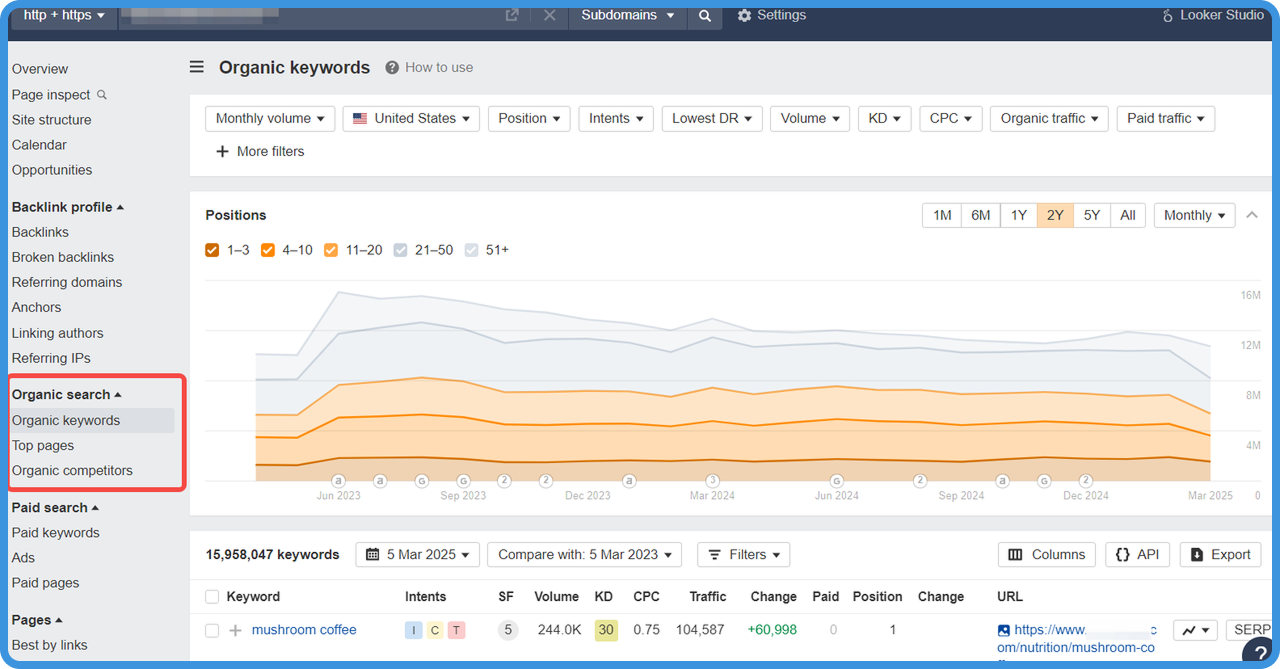Collapse the Positions chart with chevron
This screenshot has width=1280, height=669.
click(1251, 215)
